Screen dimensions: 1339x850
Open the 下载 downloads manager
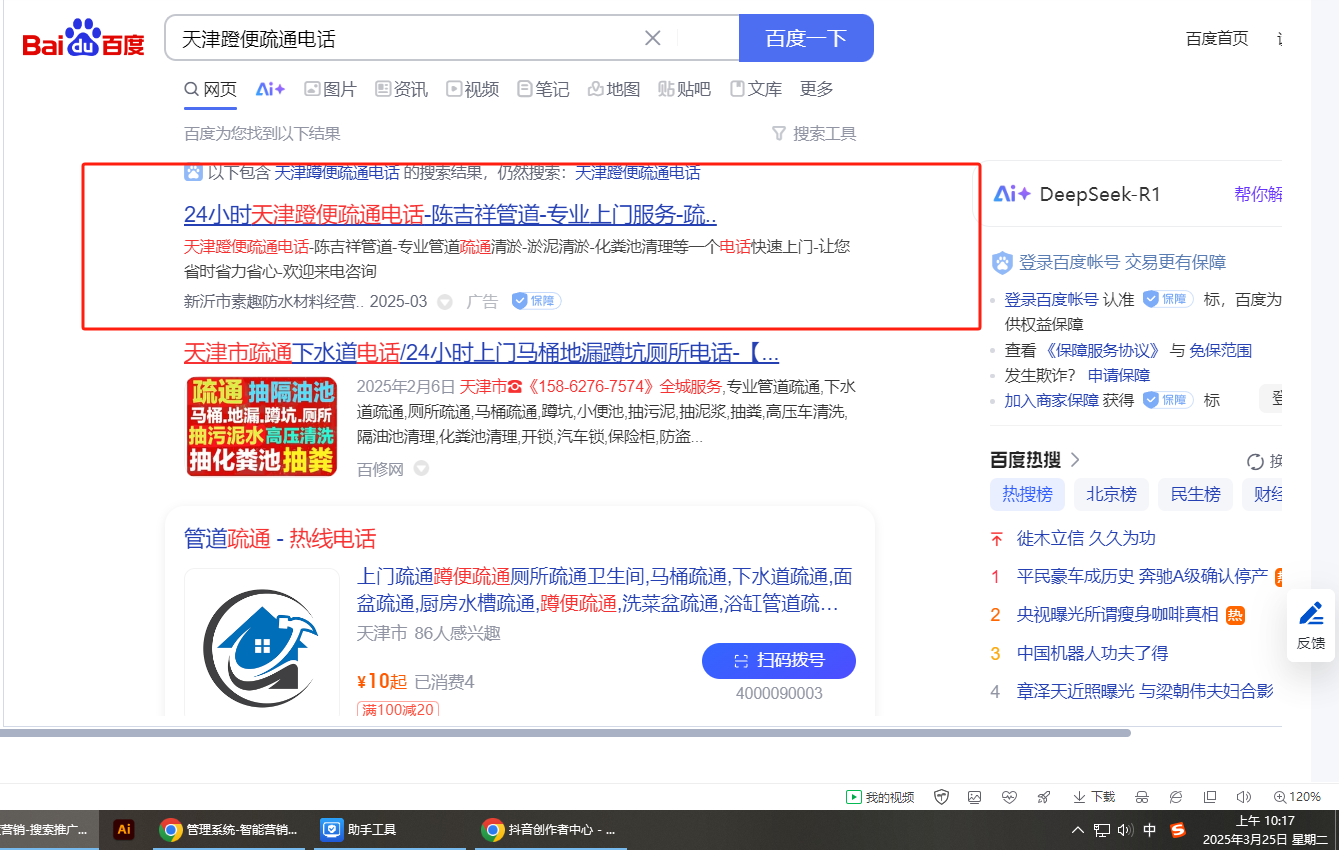(1094, 797)
